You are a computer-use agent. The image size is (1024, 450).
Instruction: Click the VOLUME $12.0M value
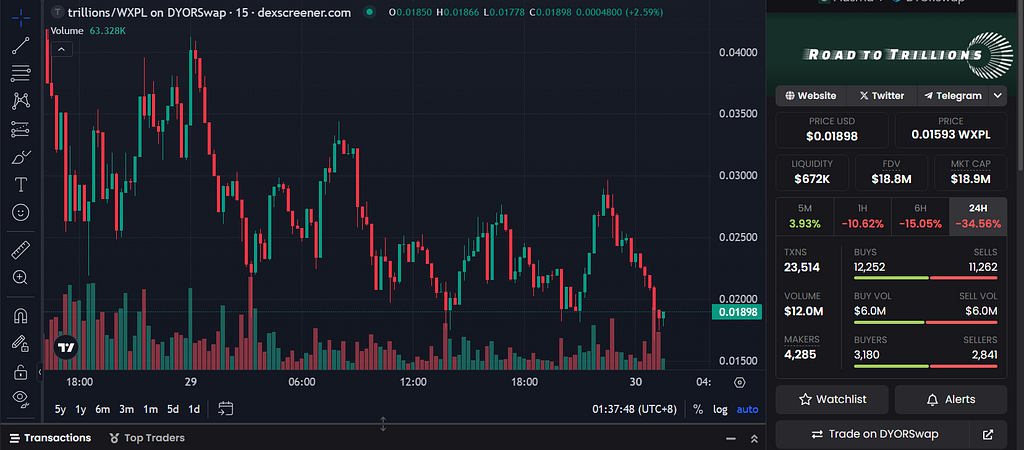pyautogui.click(x=803, y=311)
